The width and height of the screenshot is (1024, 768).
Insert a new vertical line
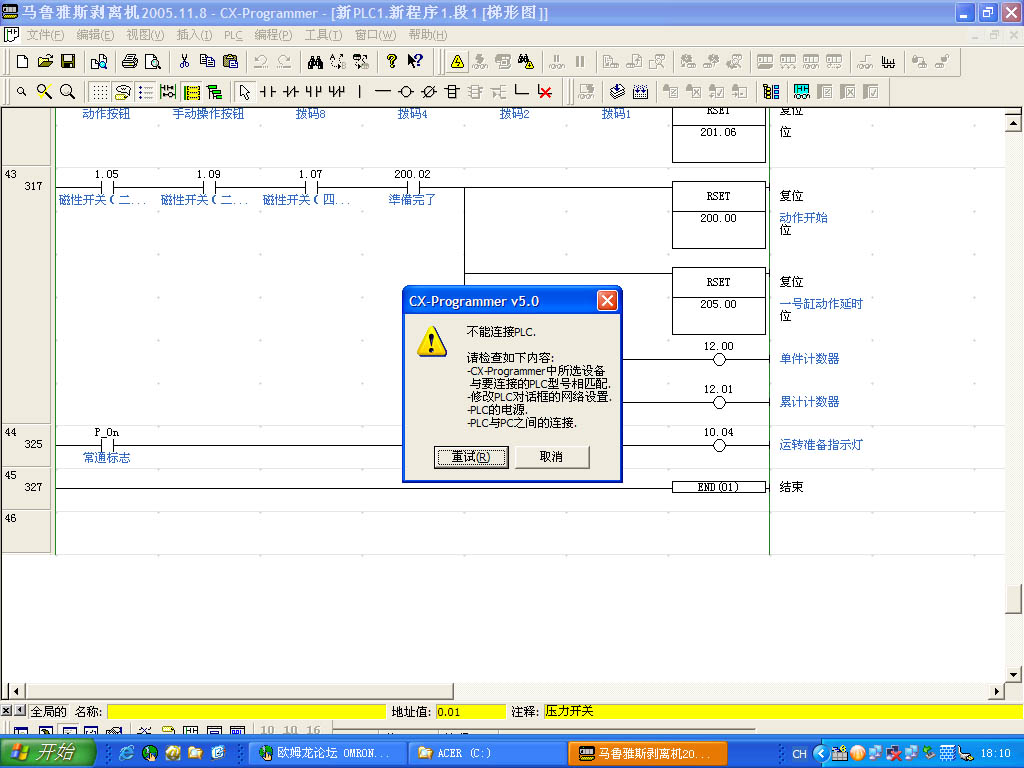pyautogui.click(x=360, y=91)
